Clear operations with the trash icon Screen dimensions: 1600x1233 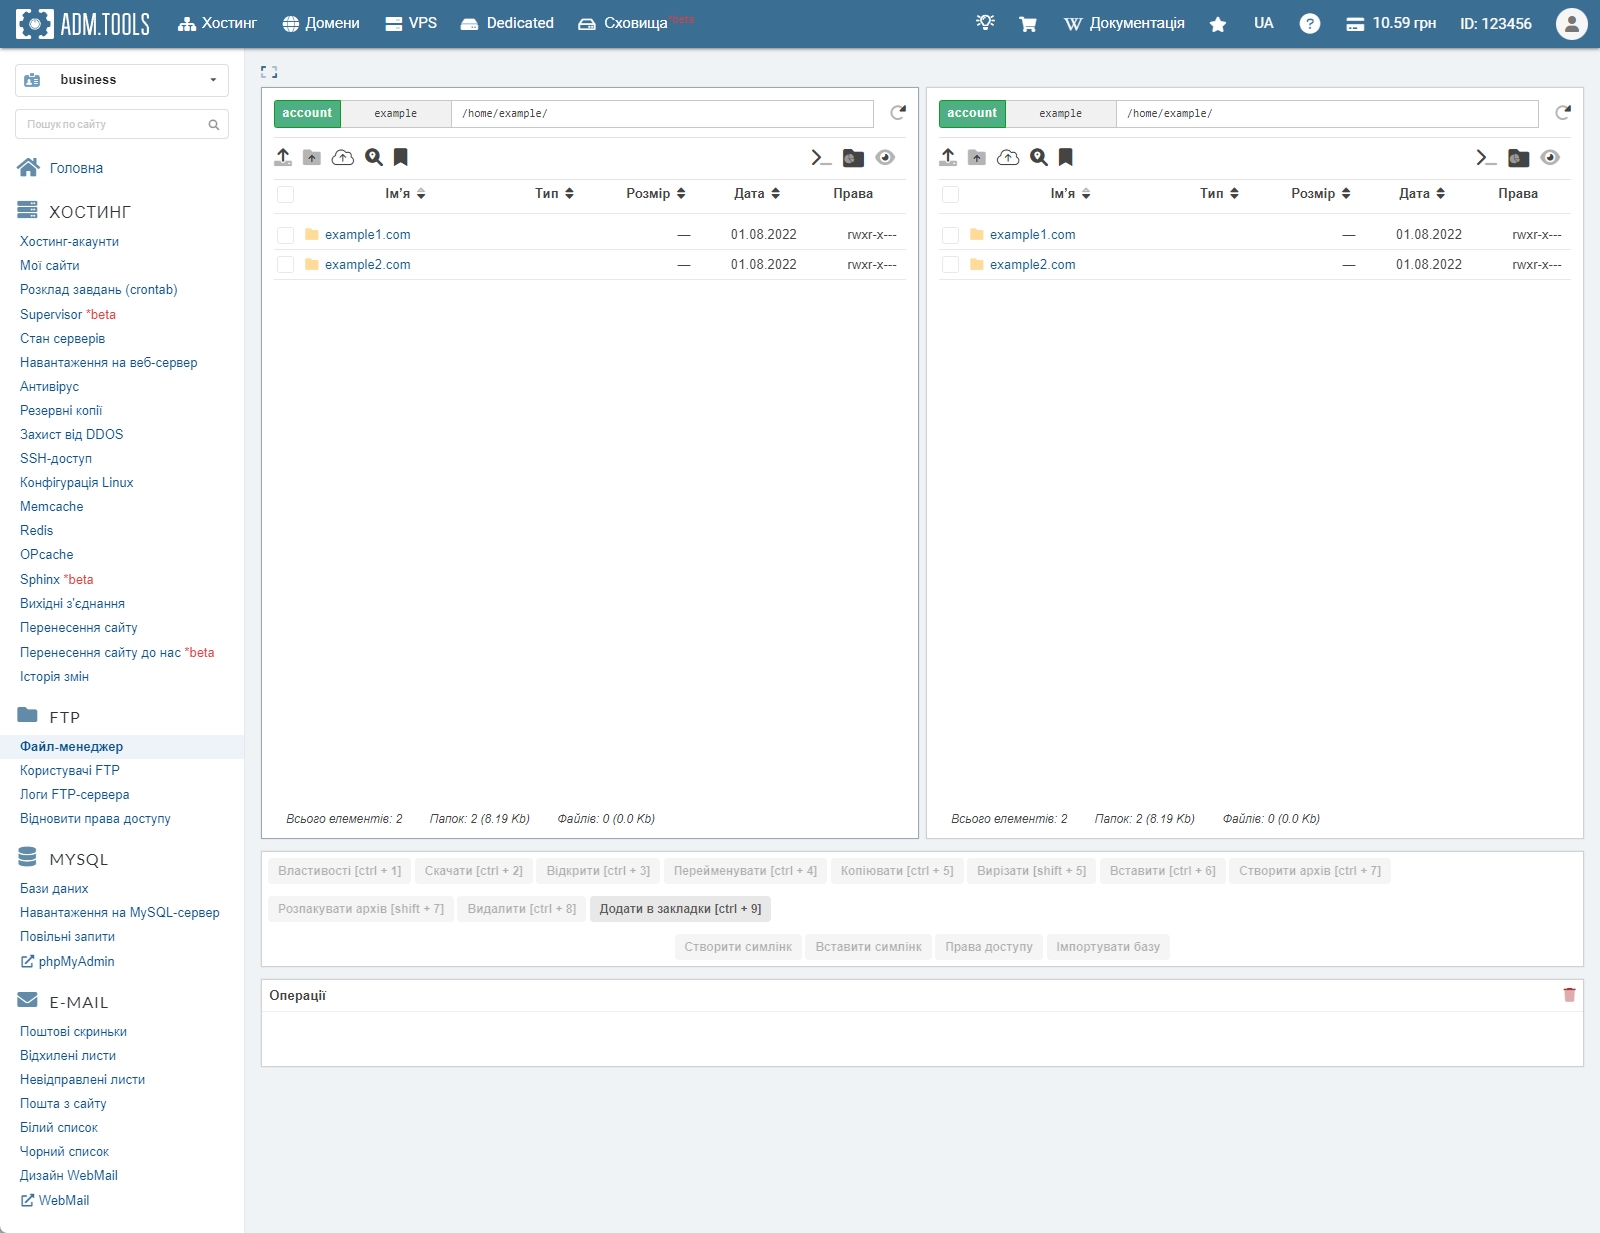[x=1569, y=995]
